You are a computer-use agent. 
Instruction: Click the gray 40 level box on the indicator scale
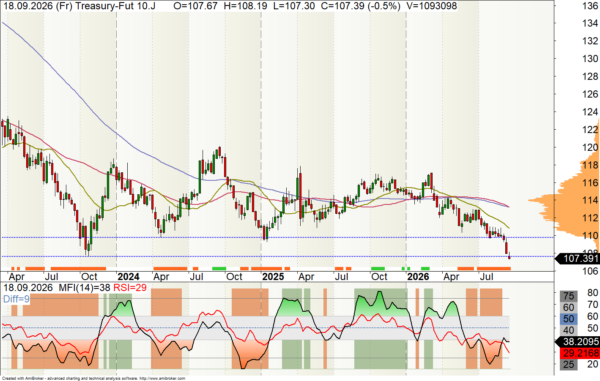[569, 330]
